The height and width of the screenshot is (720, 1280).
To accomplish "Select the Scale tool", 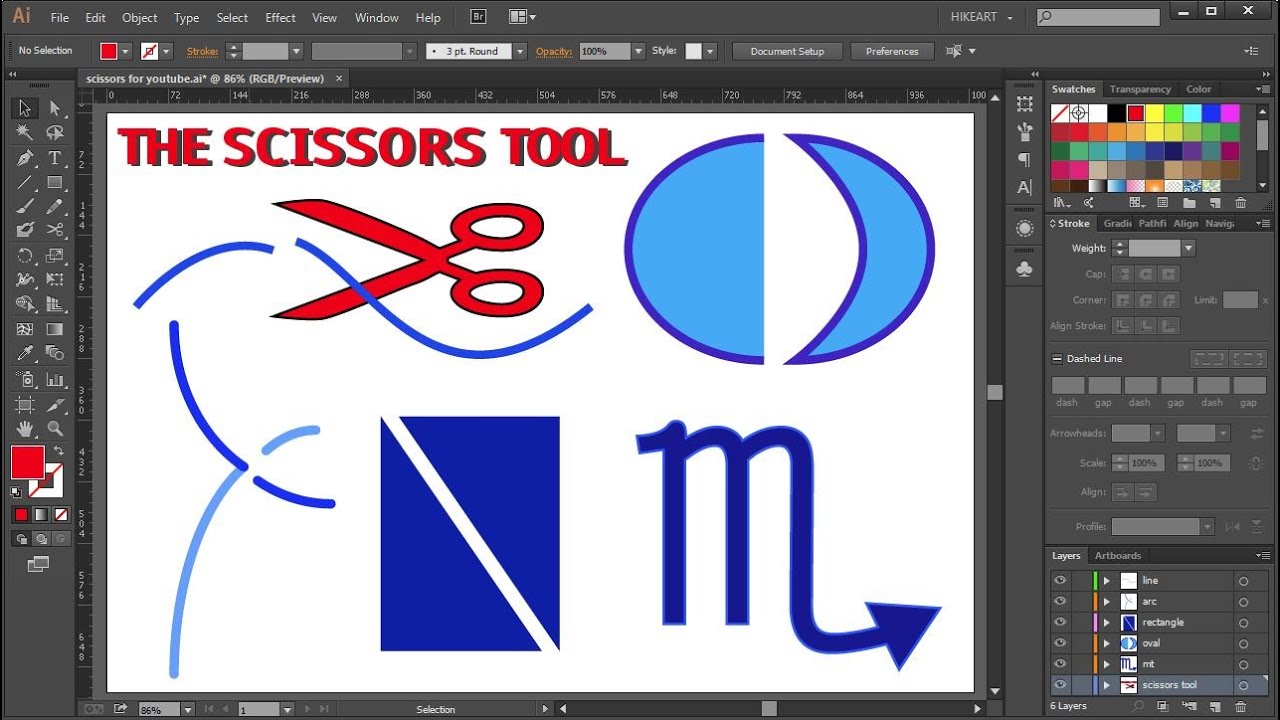I will (55, 256).
